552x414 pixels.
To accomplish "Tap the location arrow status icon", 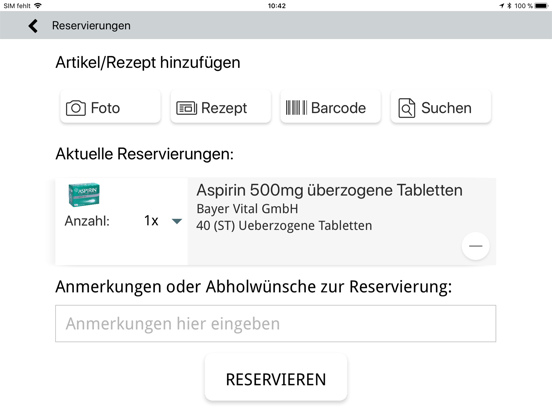I will (502, 6).
